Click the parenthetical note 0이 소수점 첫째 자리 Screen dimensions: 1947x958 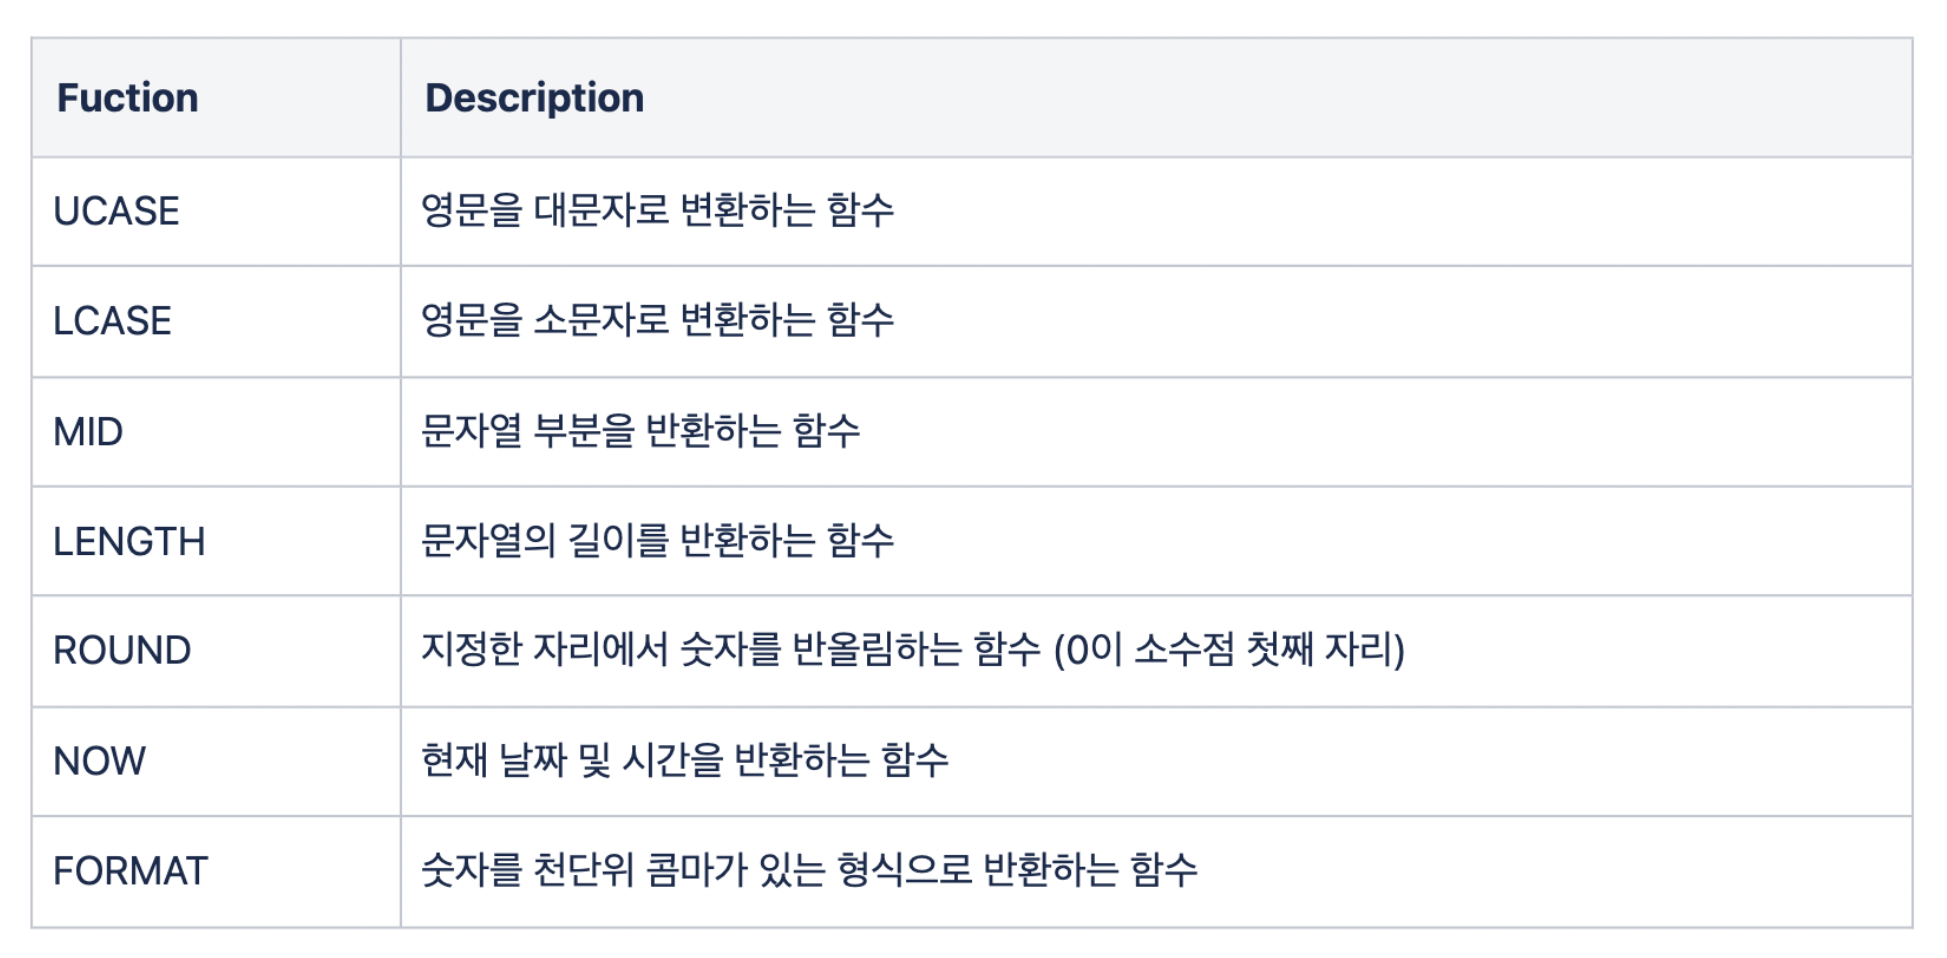pyautogui.click(x=1229, y=650)
